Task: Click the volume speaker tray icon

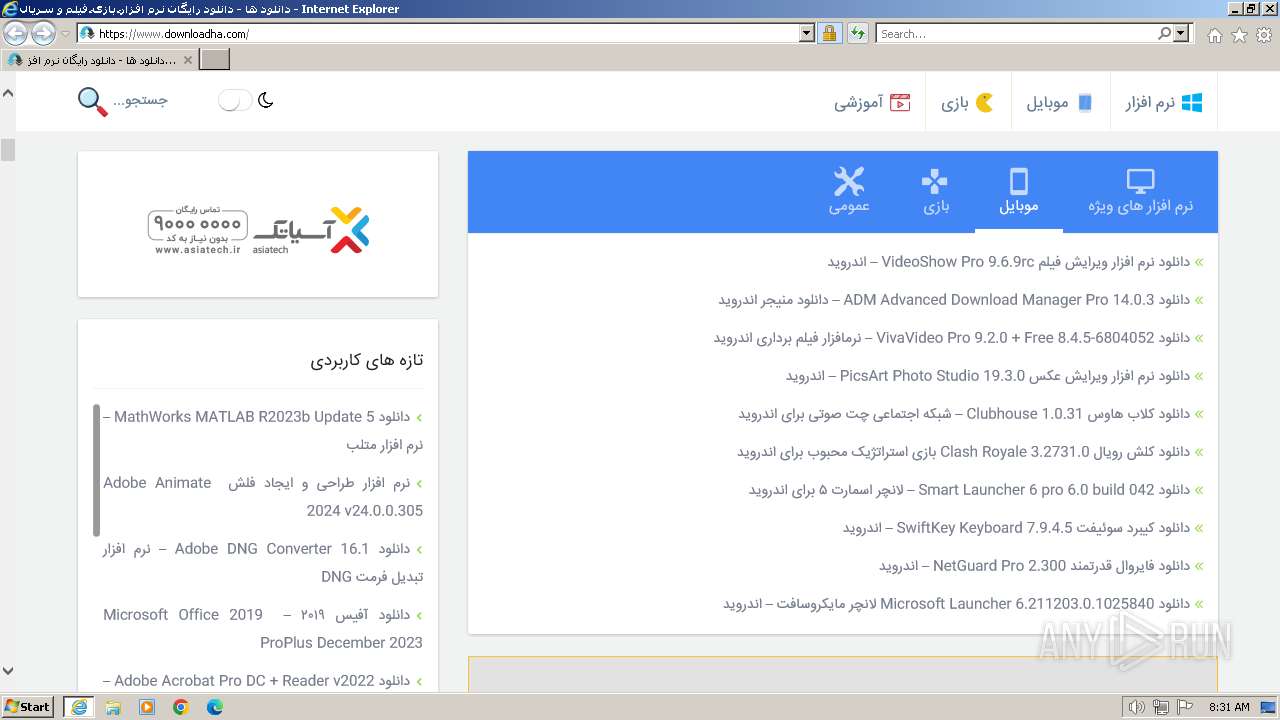Action: click(1136, 707)
